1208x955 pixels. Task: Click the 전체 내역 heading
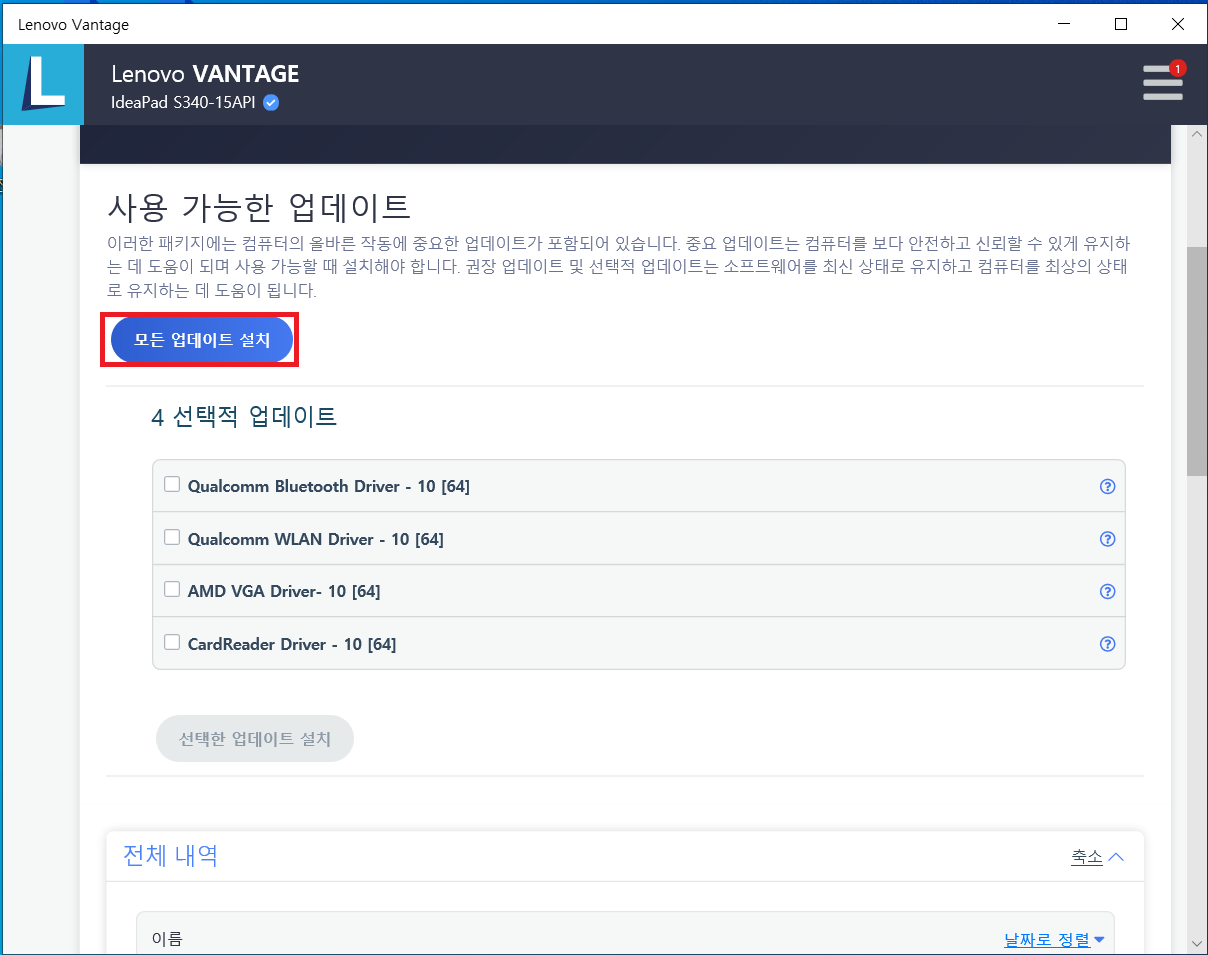coord(170,855)
